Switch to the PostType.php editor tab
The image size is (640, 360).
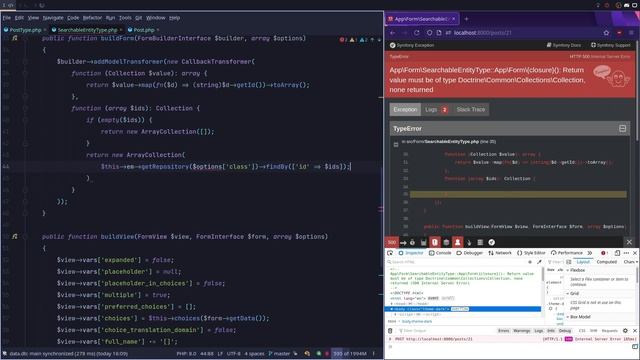(x=25, y=30)
